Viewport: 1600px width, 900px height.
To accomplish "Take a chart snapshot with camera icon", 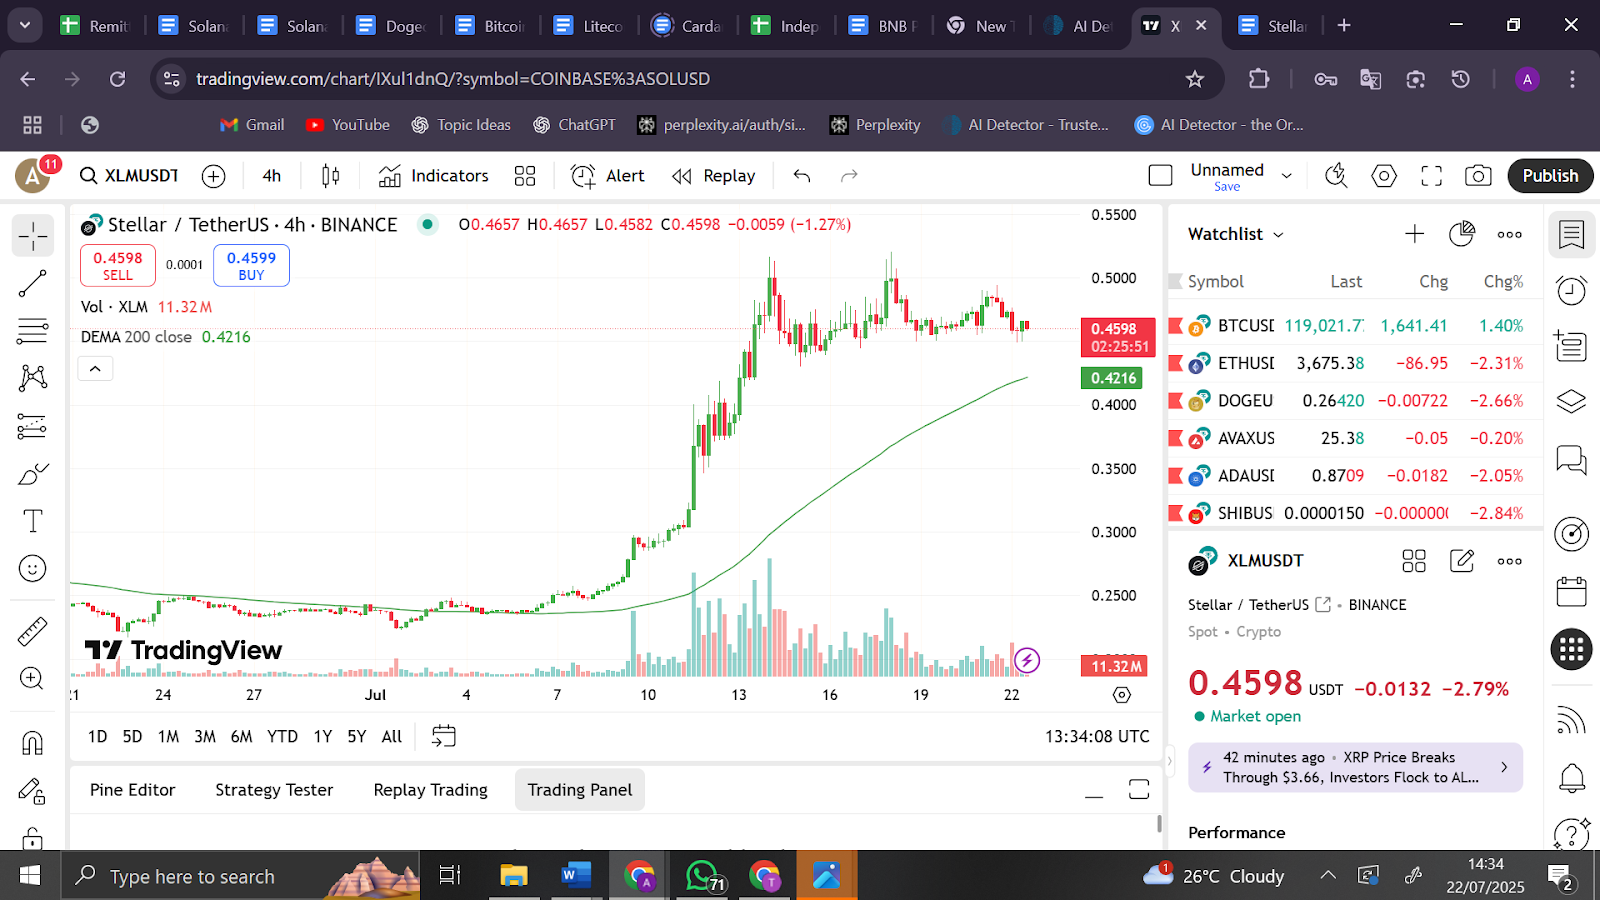I will pyautogui.click(x=1478, y=176).
